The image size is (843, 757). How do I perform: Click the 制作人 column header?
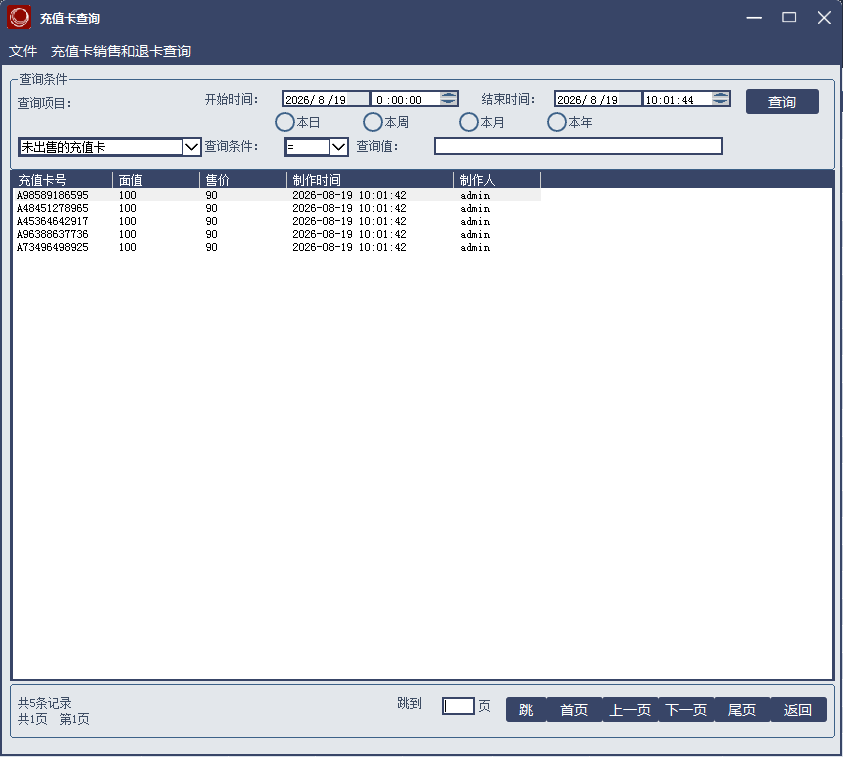[x=497, y=180]
